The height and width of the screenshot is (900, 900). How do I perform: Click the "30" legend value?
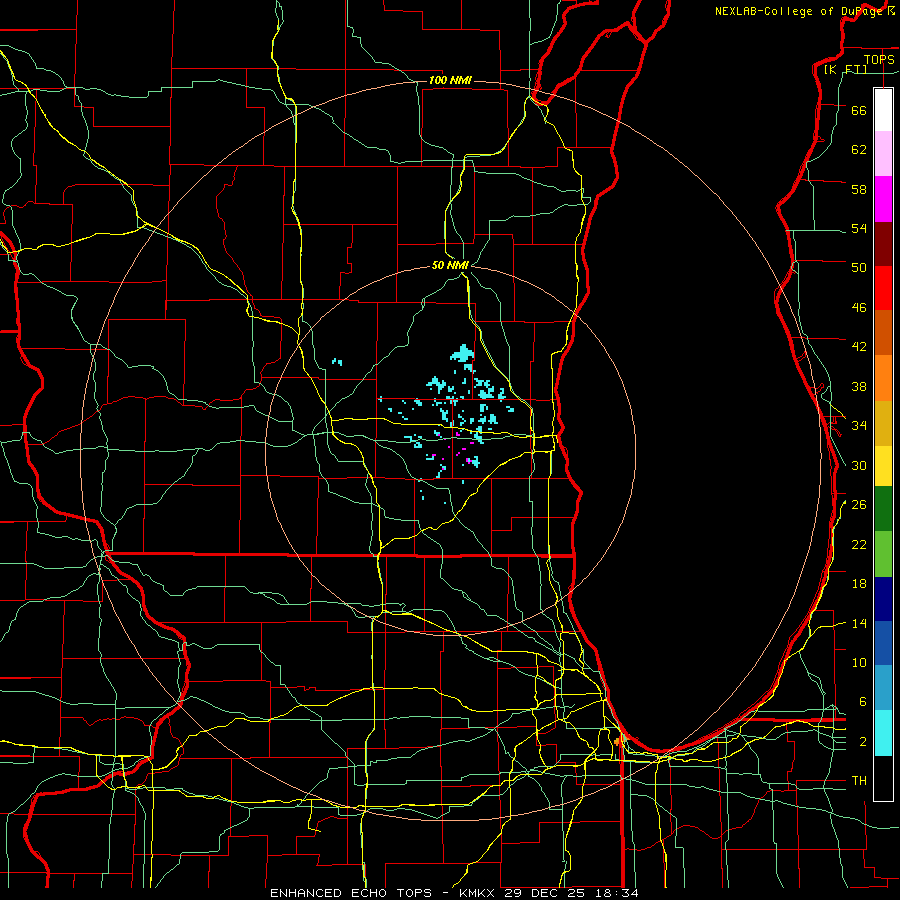859,465
